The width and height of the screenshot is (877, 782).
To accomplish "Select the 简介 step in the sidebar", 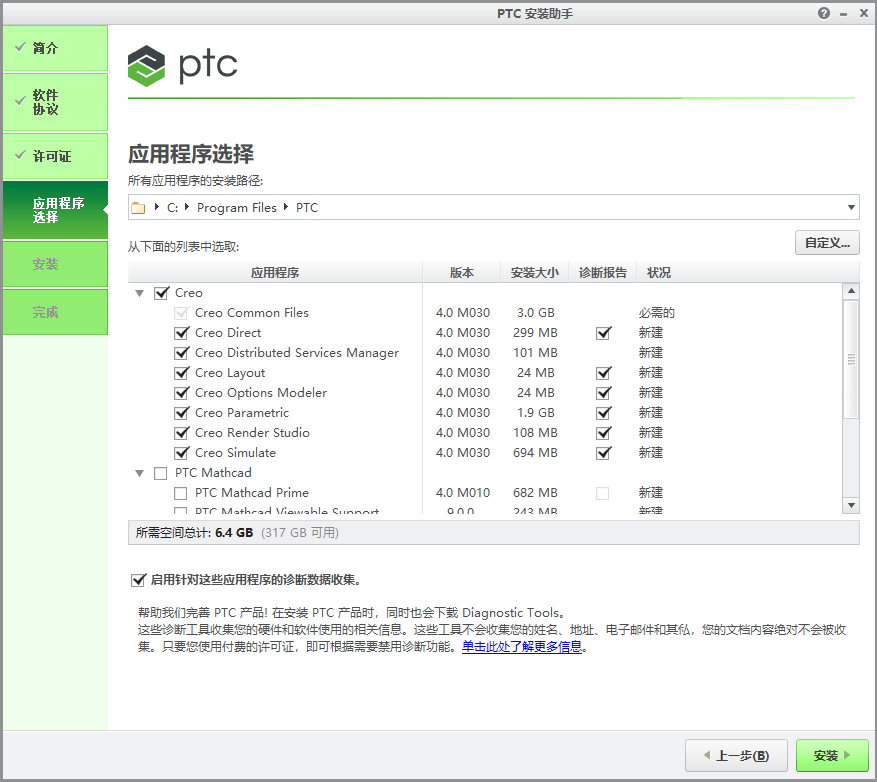I will click(54, 48).
